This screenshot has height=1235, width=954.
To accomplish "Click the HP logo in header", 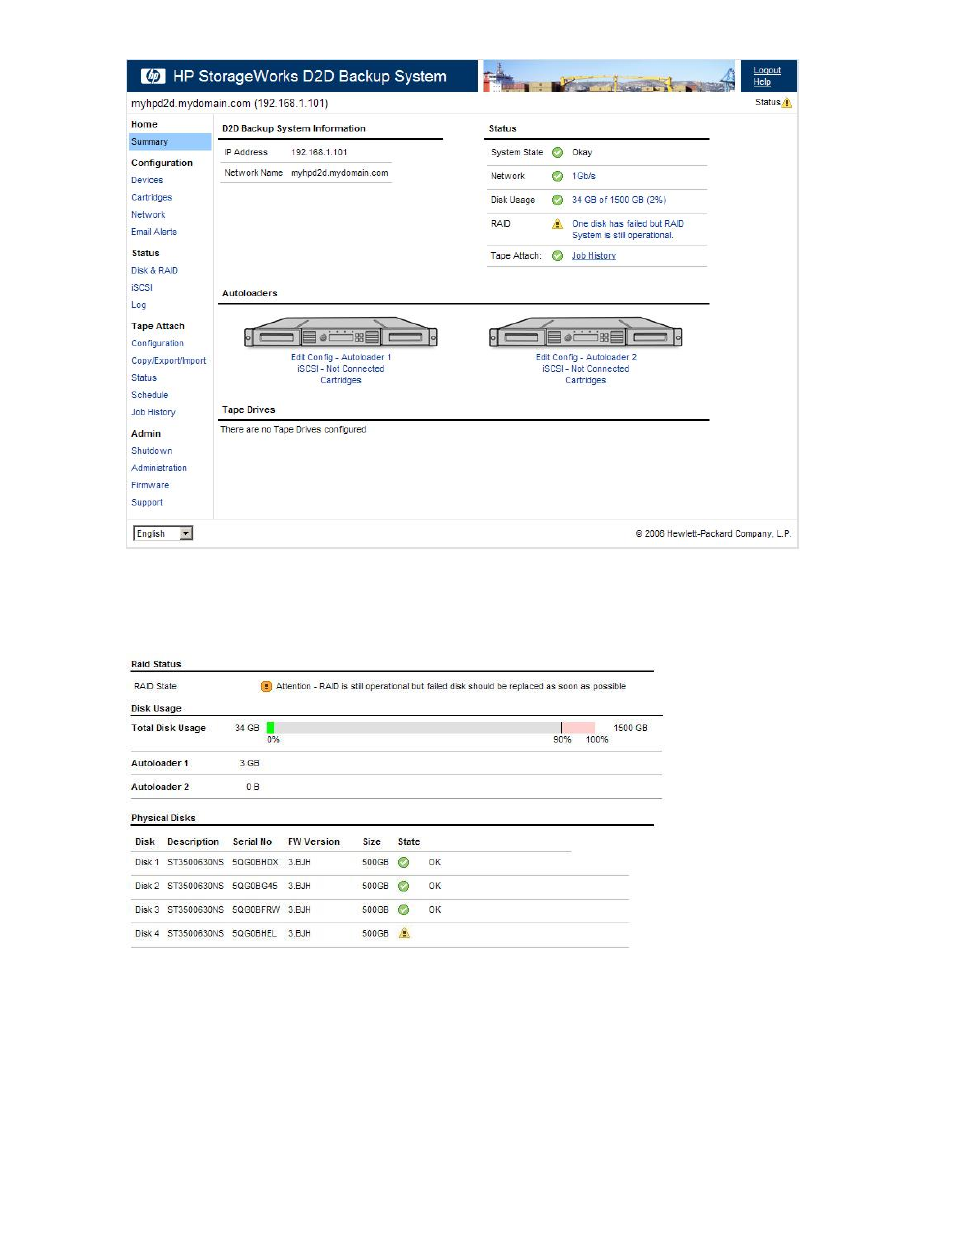I will (153, 76).
